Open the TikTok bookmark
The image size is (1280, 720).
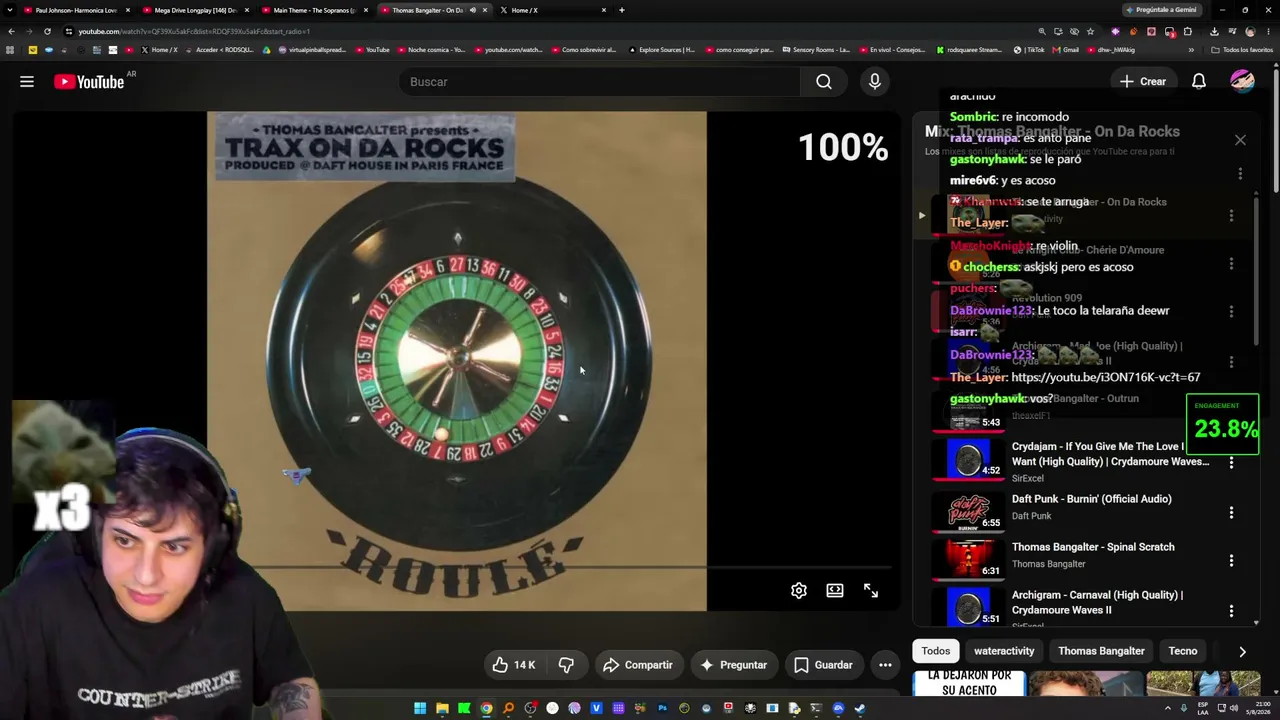click(x=1029, y=49)
